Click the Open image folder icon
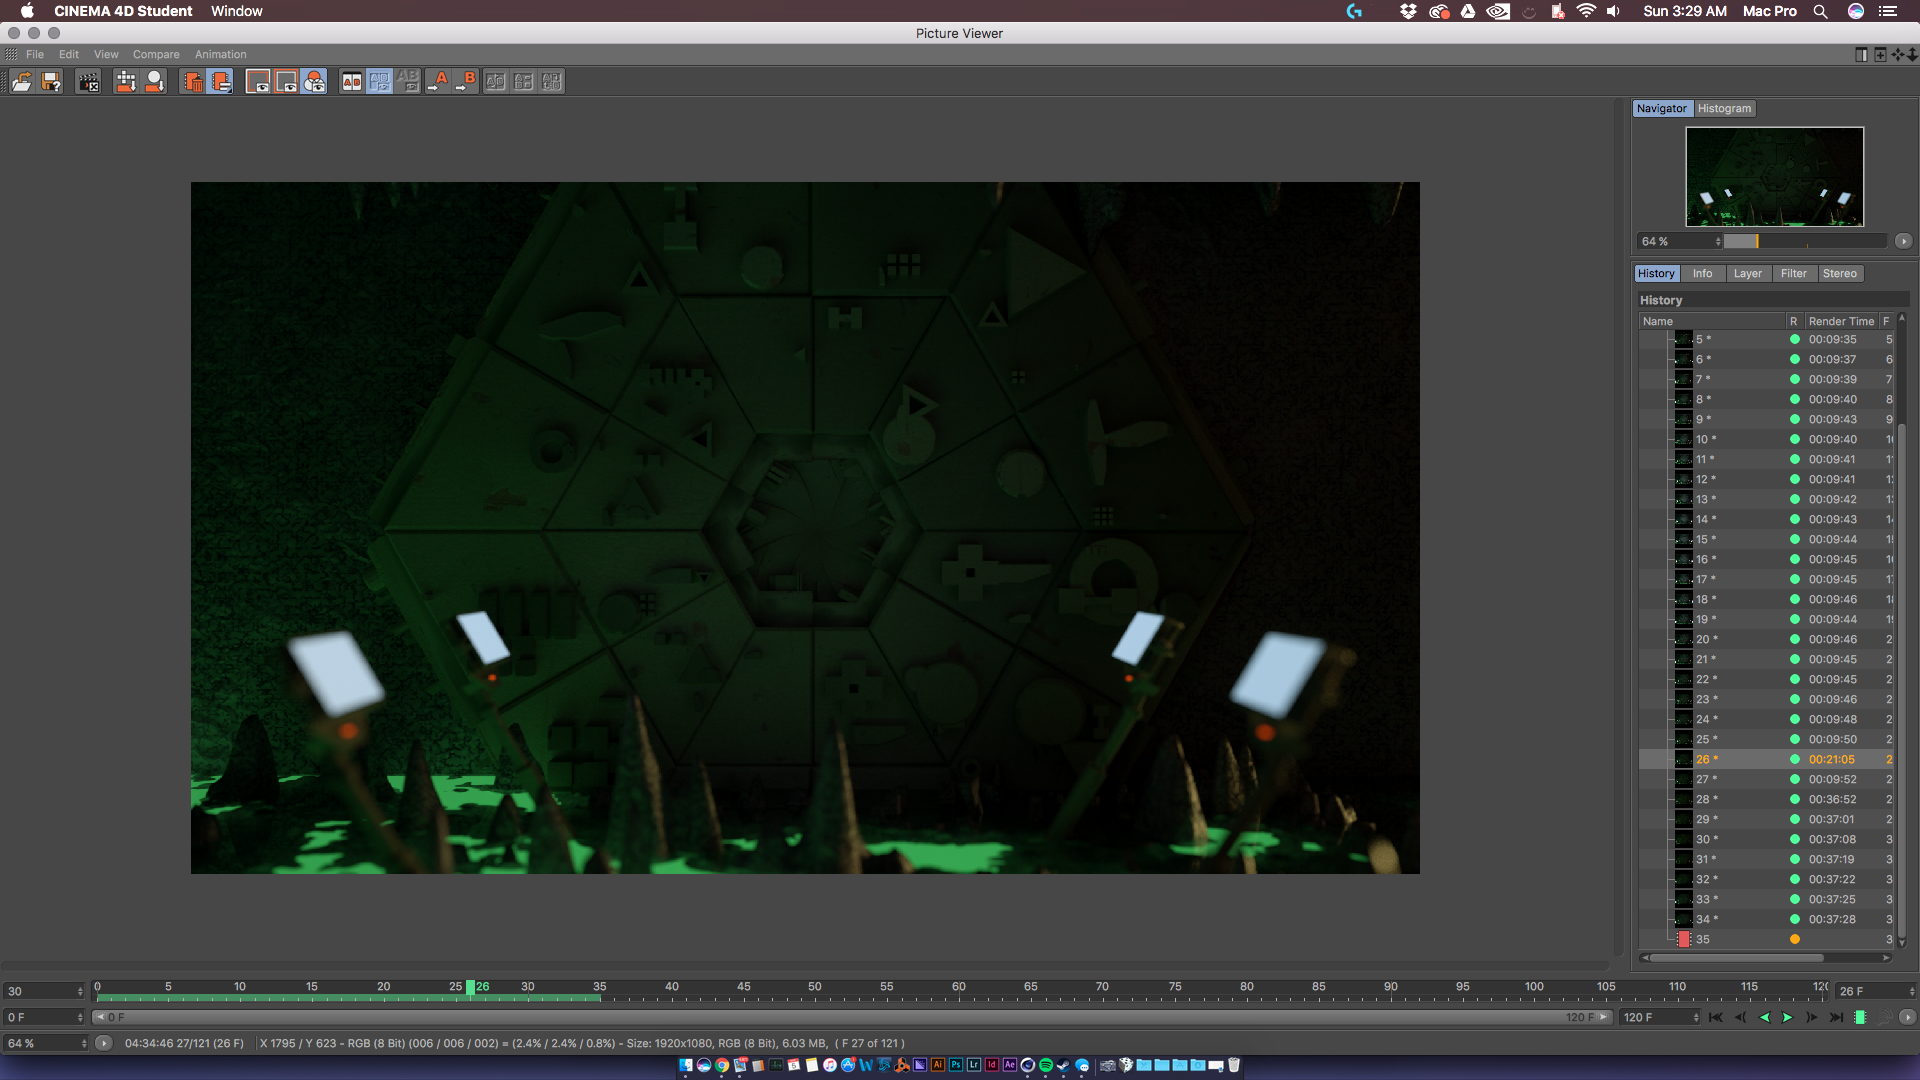 [x=21, y=82]
